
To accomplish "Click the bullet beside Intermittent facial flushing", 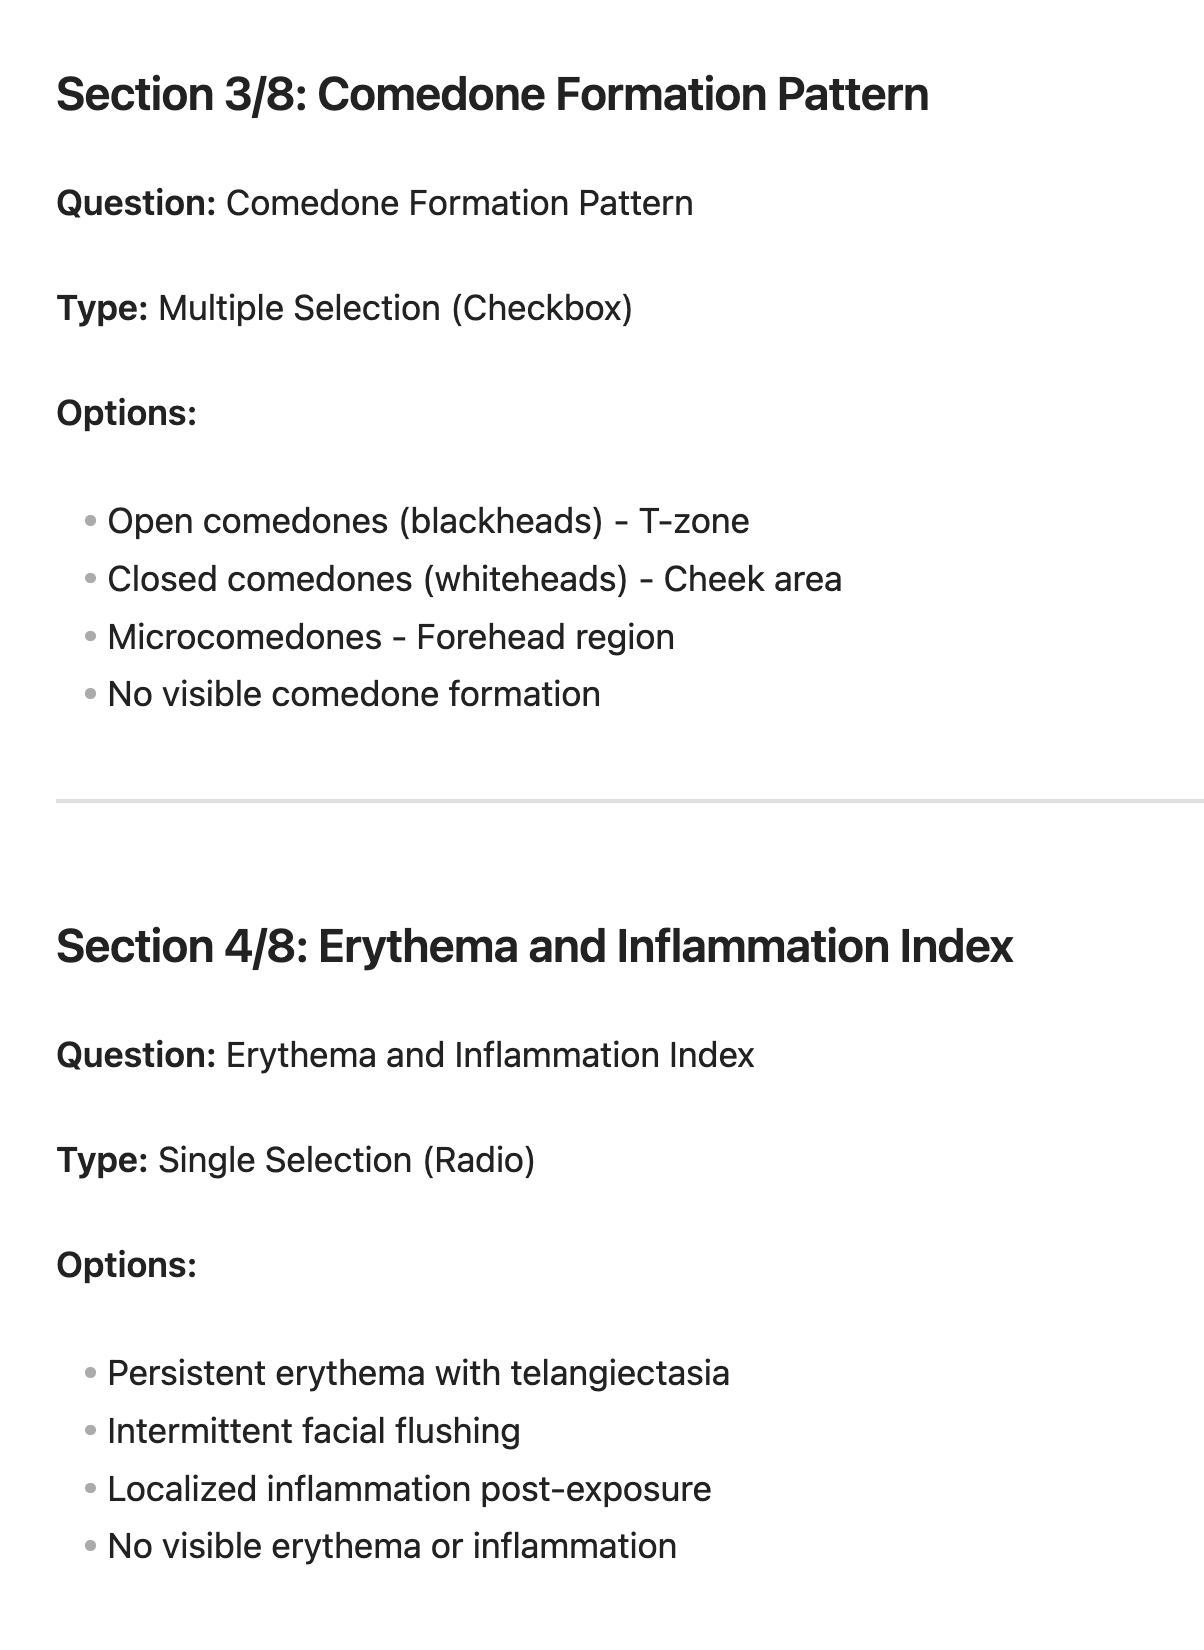I will click(x=91, y=1431).
